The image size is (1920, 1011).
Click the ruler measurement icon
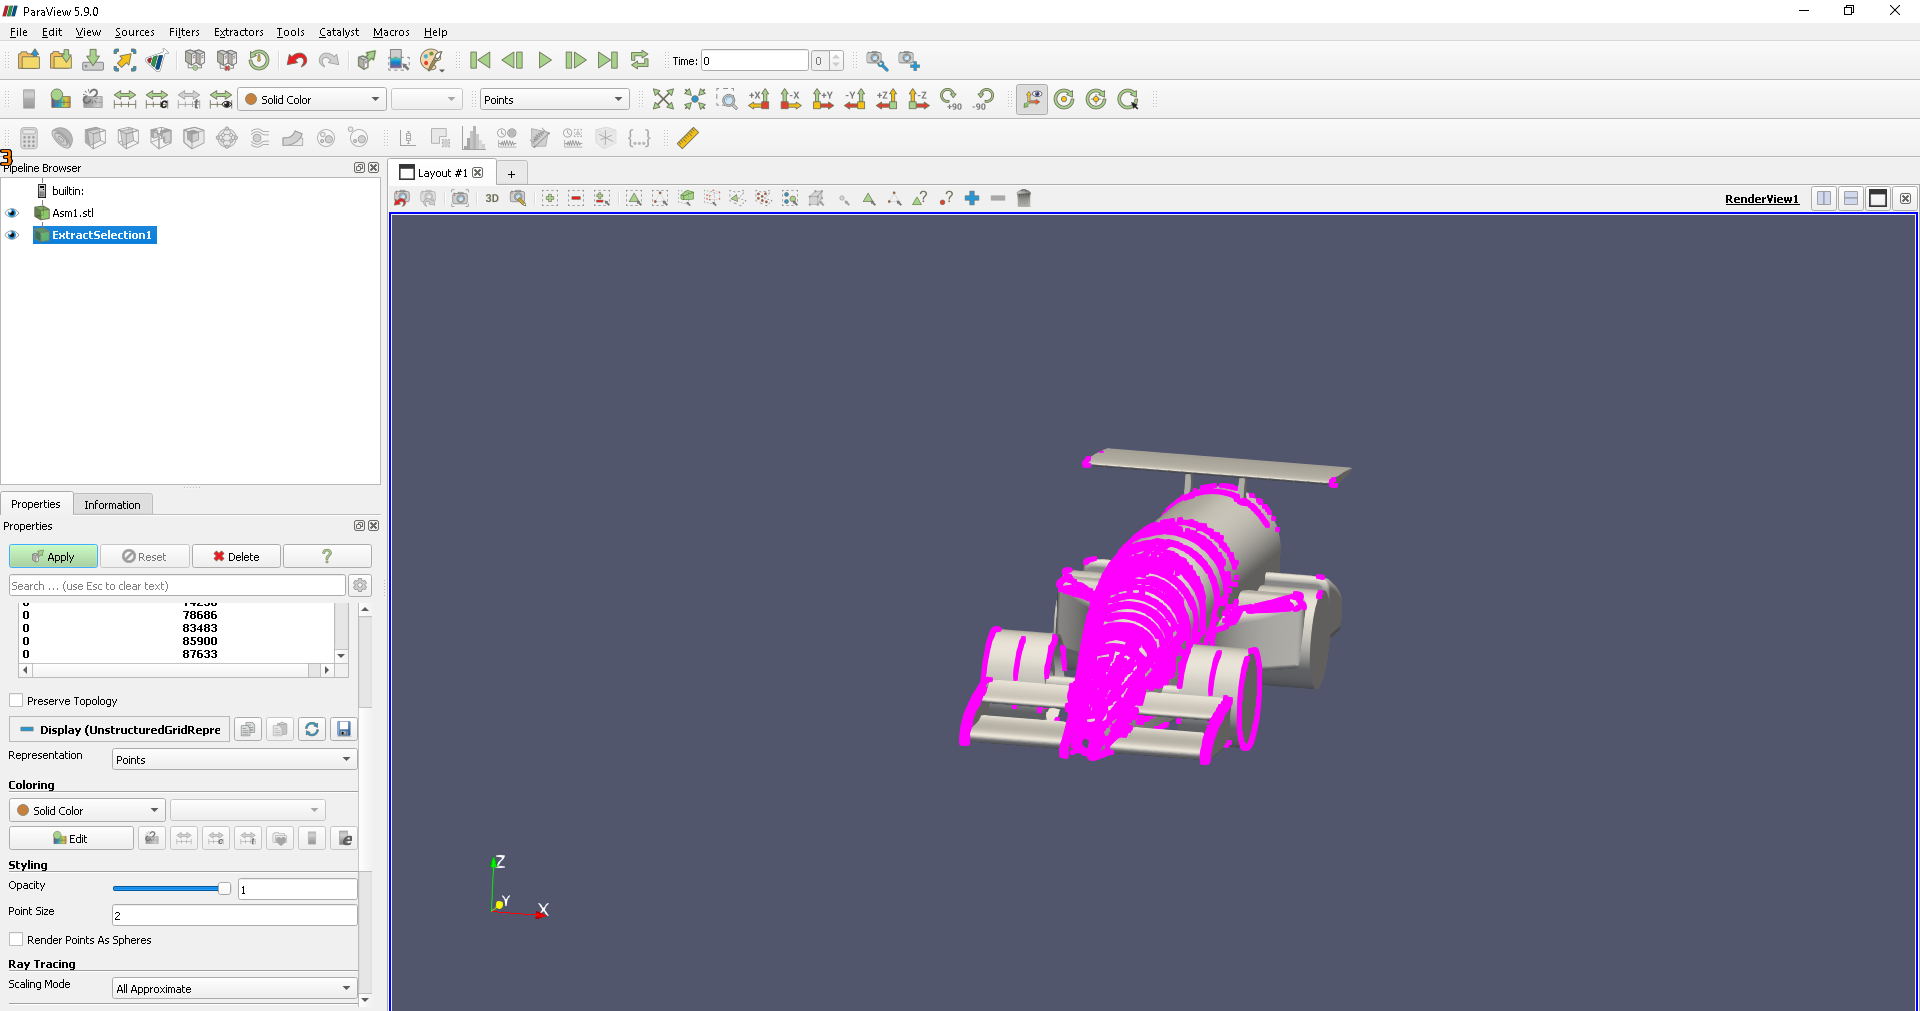[x=688, y=138]
